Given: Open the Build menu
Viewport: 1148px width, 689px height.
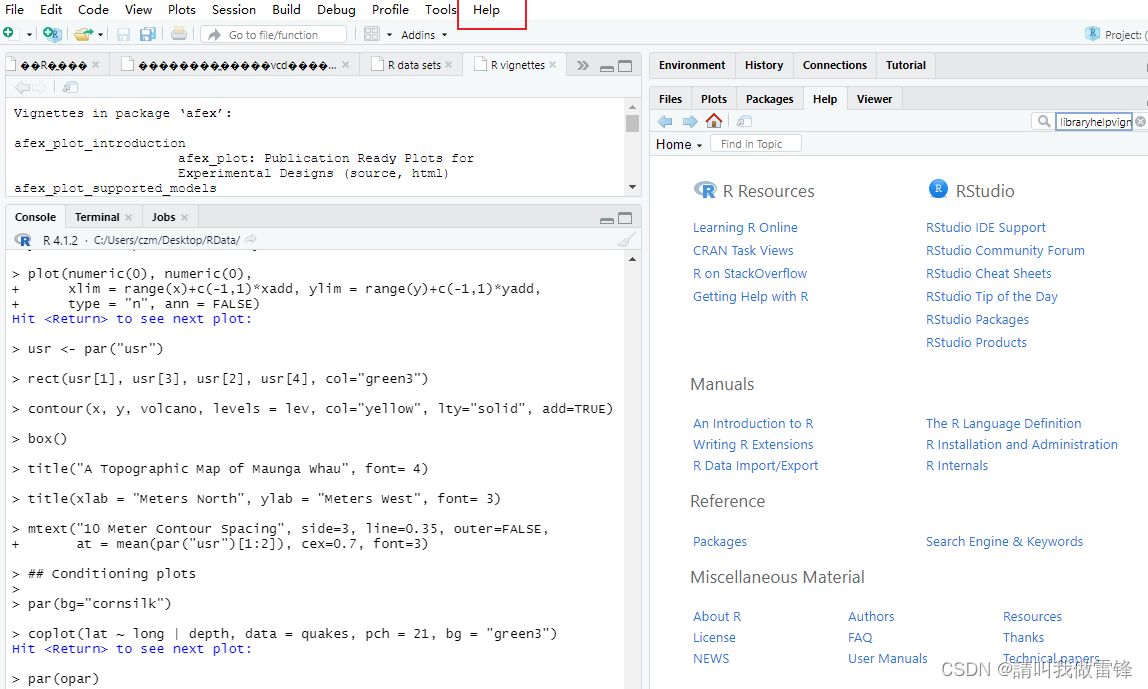Looking at the screenshot, I should [286, 10].
